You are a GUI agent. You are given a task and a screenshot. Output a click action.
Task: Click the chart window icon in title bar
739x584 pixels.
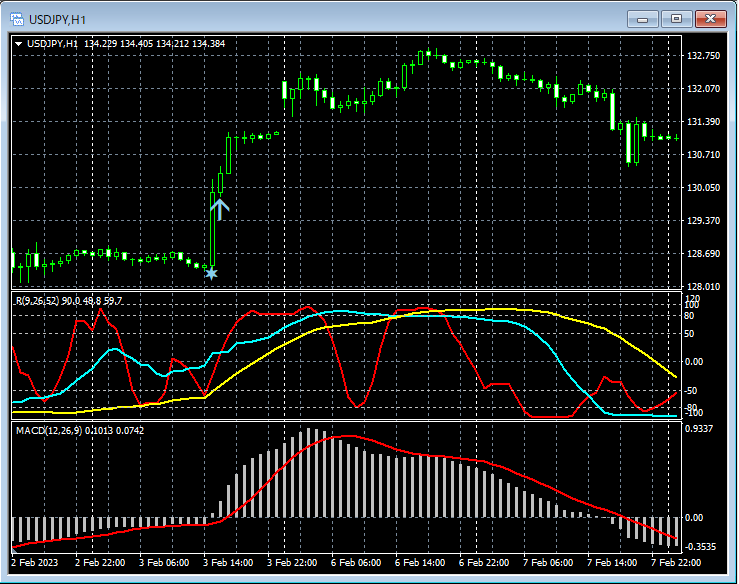pos(17,18)
